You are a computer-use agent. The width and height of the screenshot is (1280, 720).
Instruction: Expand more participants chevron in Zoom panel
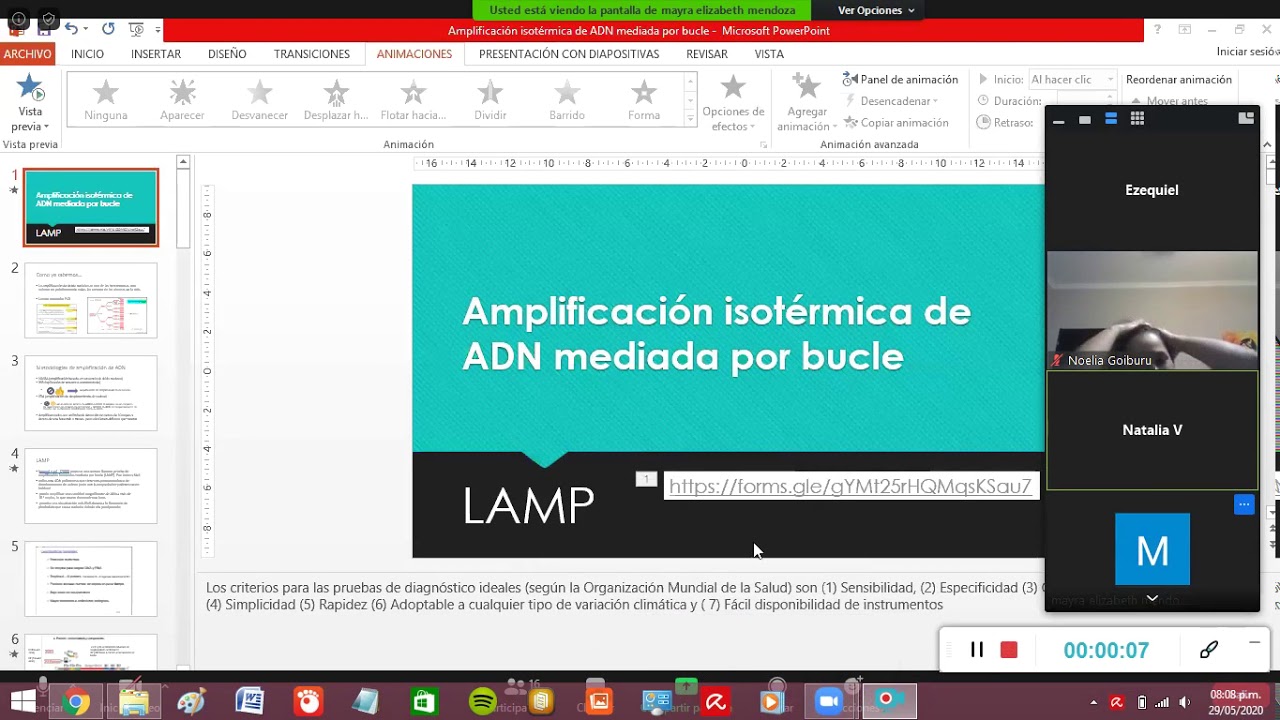tap(1152, 598)
